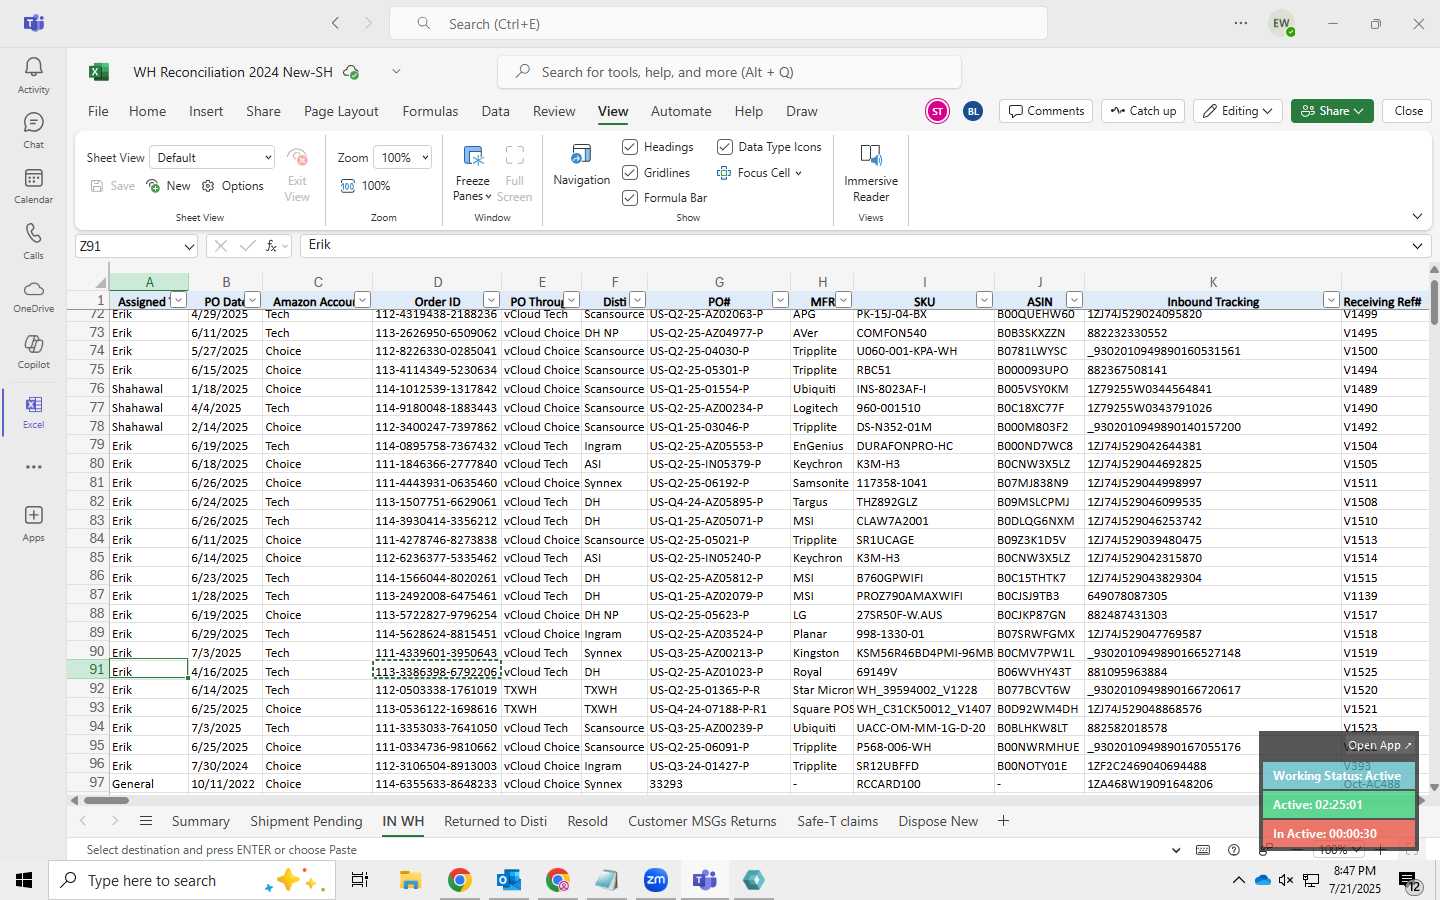Select the column K header

(x=1212, y=282)
